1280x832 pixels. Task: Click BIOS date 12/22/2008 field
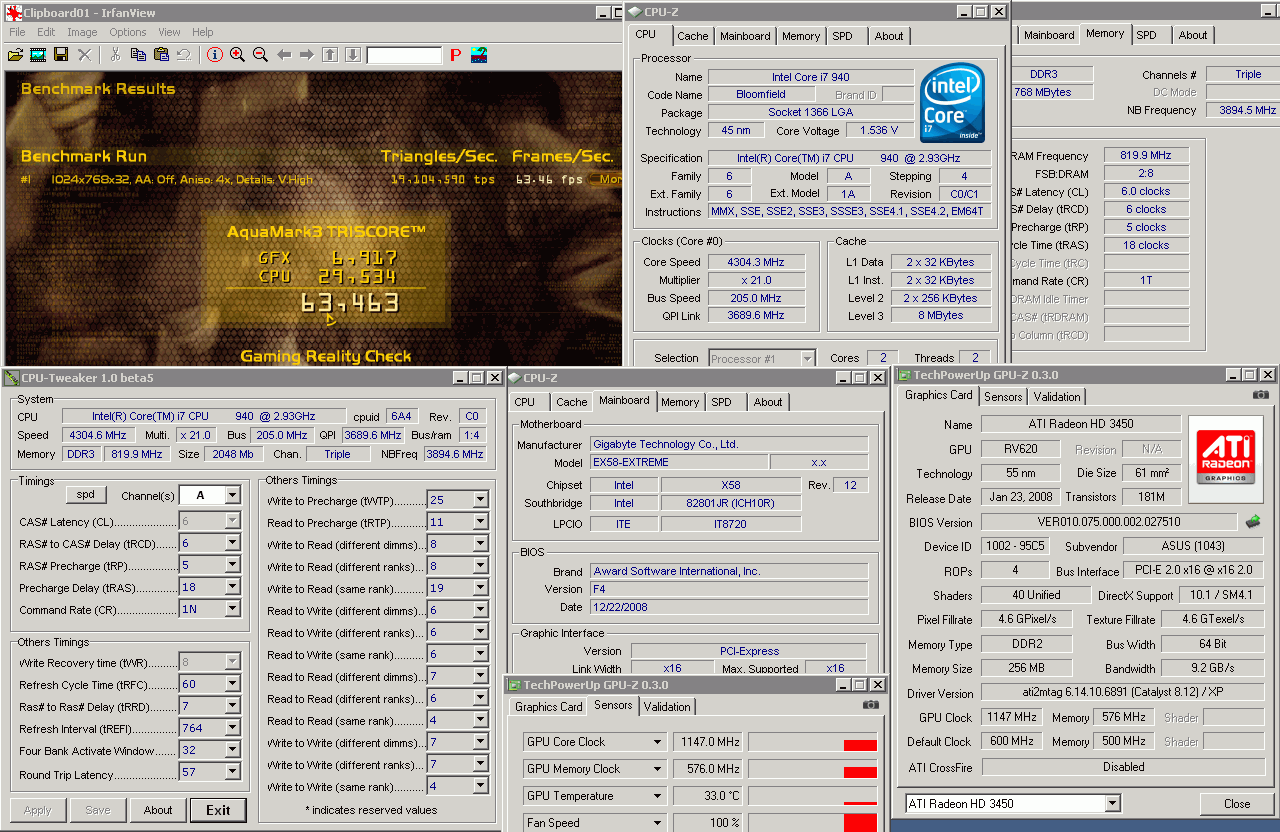(x=729, y=607)
